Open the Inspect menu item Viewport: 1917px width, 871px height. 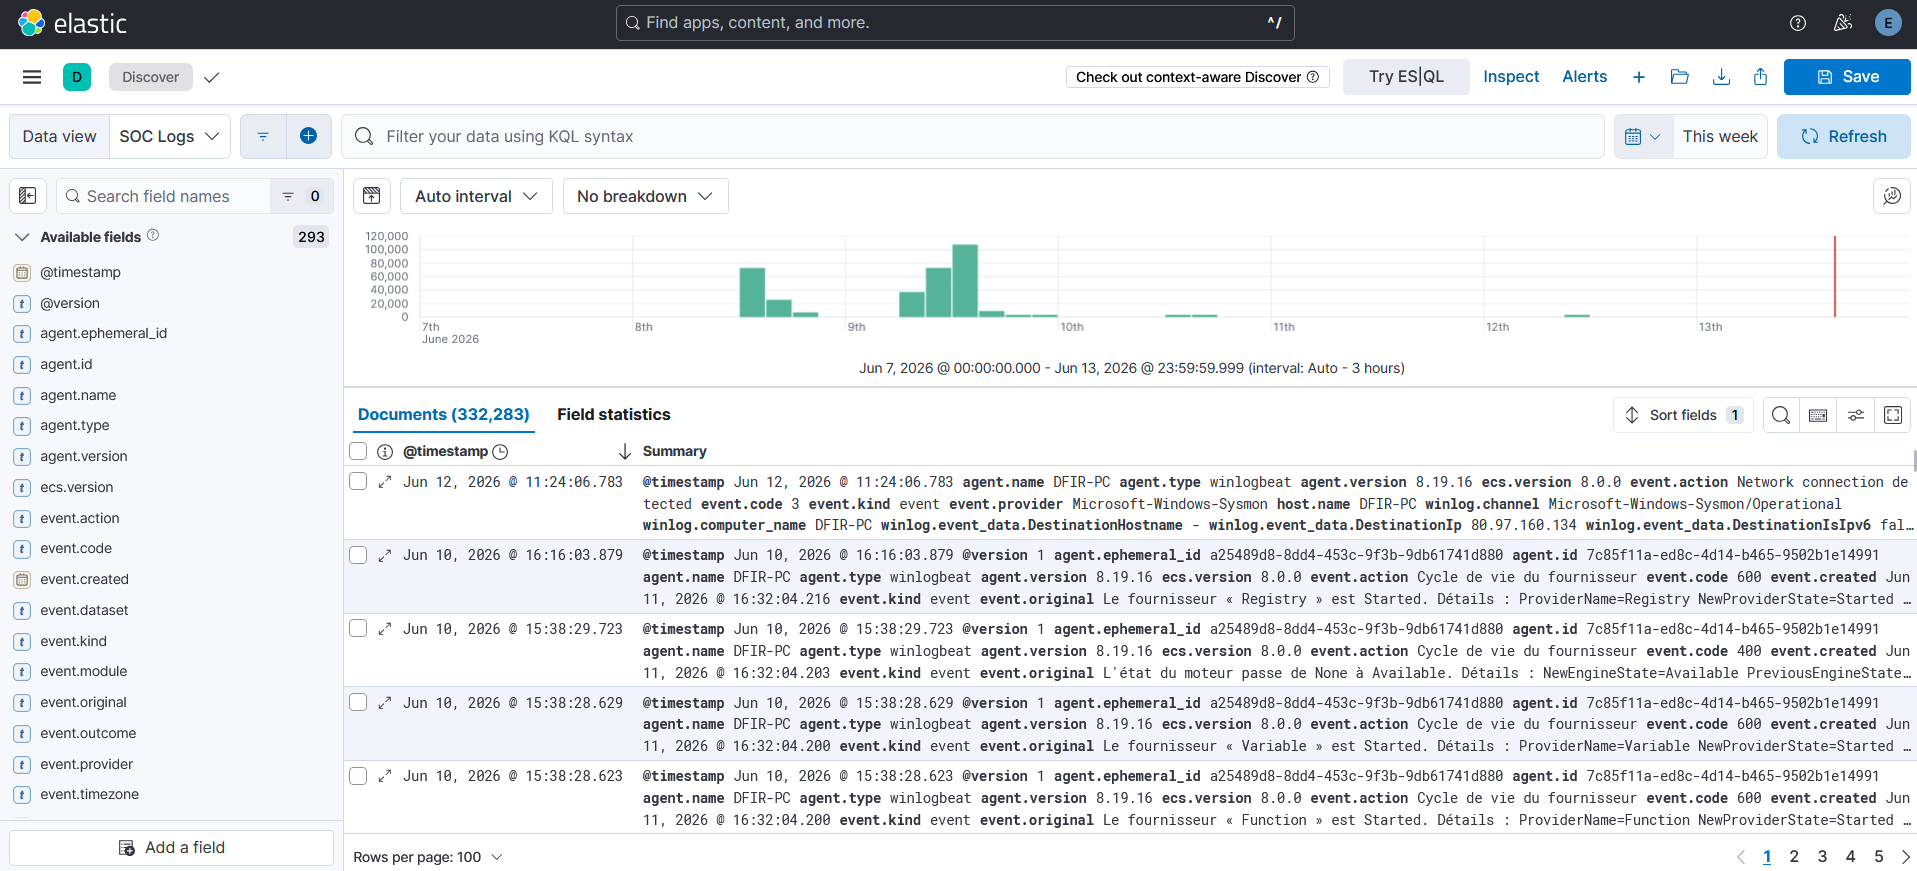[1511, 77]
